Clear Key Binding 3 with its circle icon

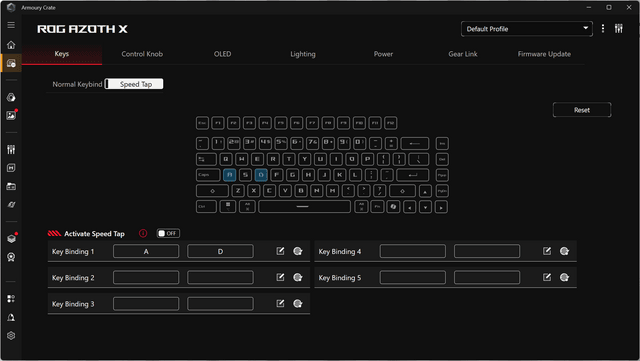click(x=298, y=303)
